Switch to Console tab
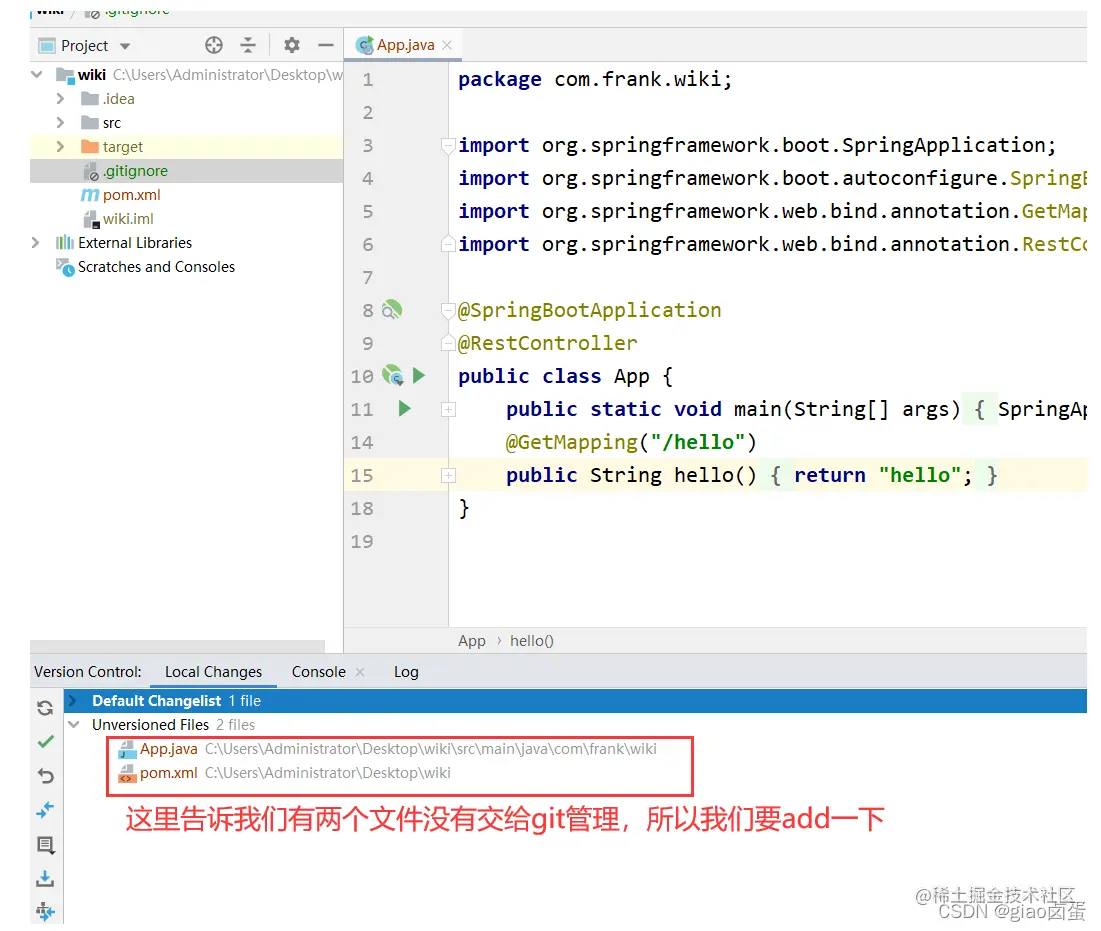This screenshot has height=931, width=1101. [x=319, y=672]
